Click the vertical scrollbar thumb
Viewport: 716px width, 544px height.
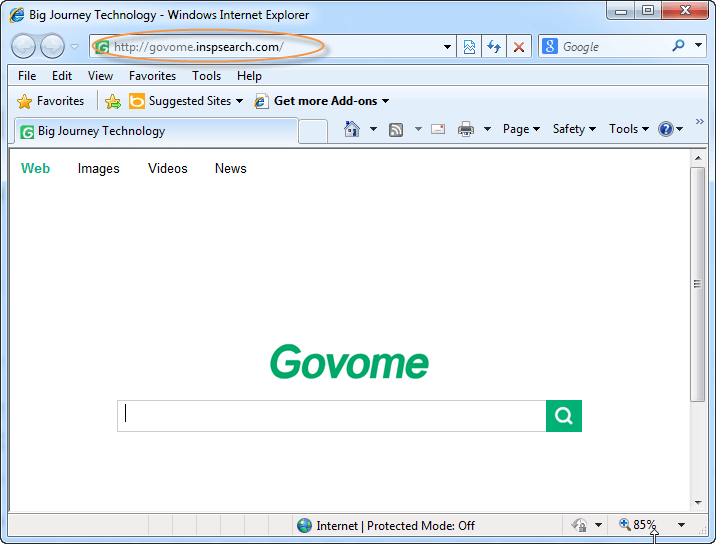tap(698, 284)
